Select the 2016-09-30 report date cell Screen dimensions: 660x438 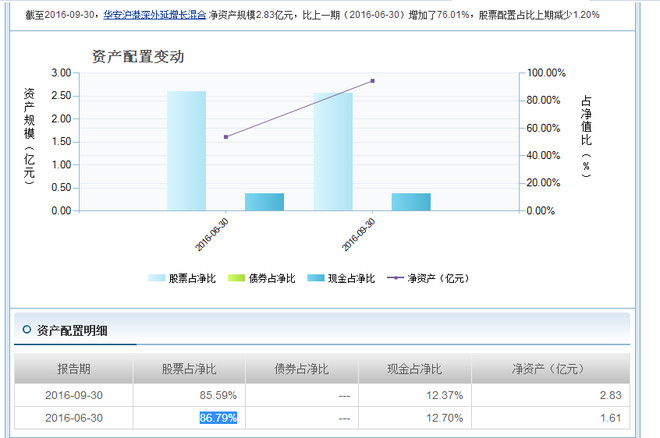click(74, 395)
